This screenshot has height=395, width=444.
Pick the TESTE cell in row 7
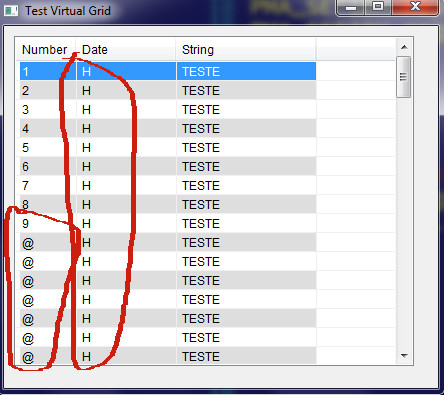pyautogui.click(x=246, y=185)
